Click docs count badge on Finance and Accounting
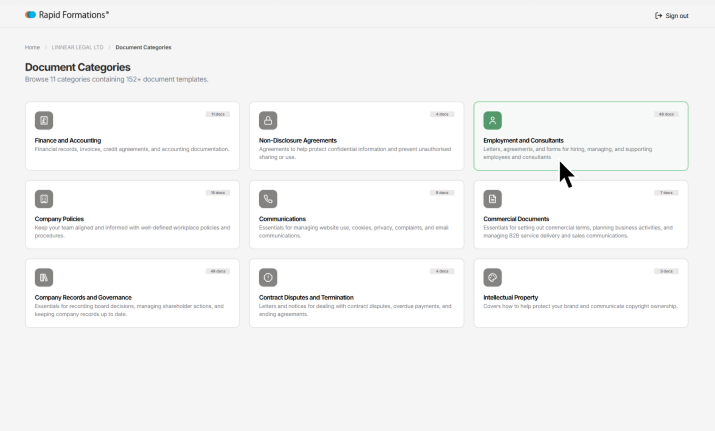Image resolution: width=715 pixels, height=431 pixels. point(218,114)
